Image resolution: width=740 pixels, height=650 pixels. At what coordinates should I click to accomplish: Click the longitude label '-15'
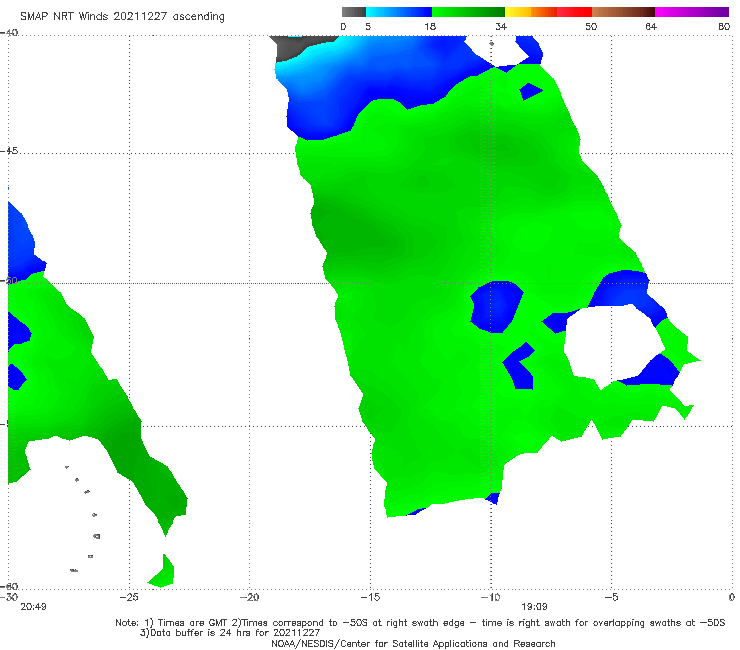coord(370,597)
